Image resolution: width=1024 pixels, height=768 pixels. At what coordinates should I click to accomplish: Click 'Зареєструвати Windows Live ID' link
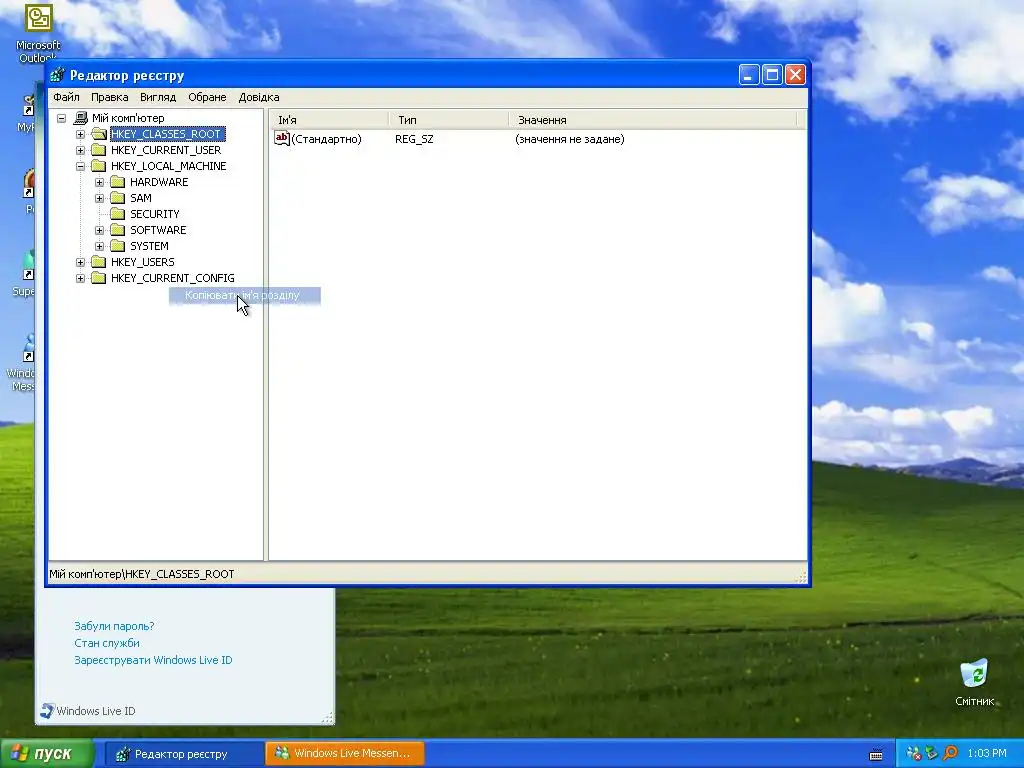(x=153, y=660)
